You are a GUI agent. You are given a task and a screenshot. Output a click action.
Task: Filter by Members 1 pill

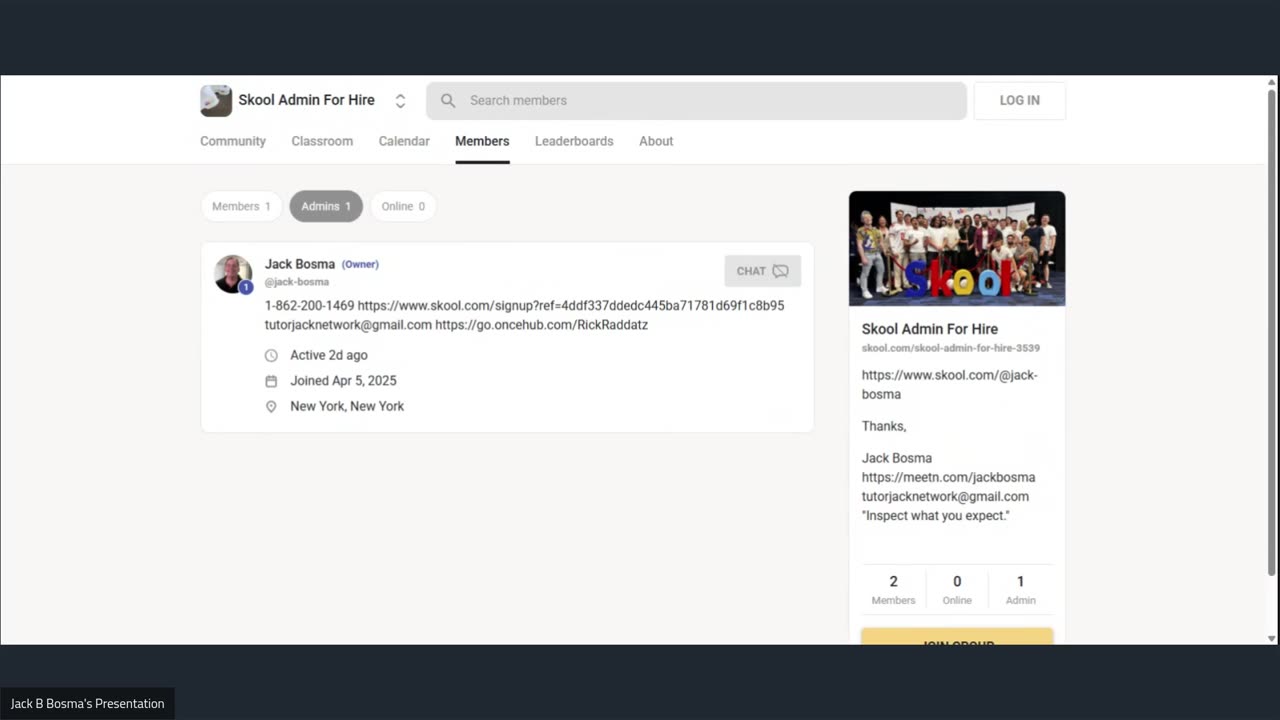click(x=242, y=206)
